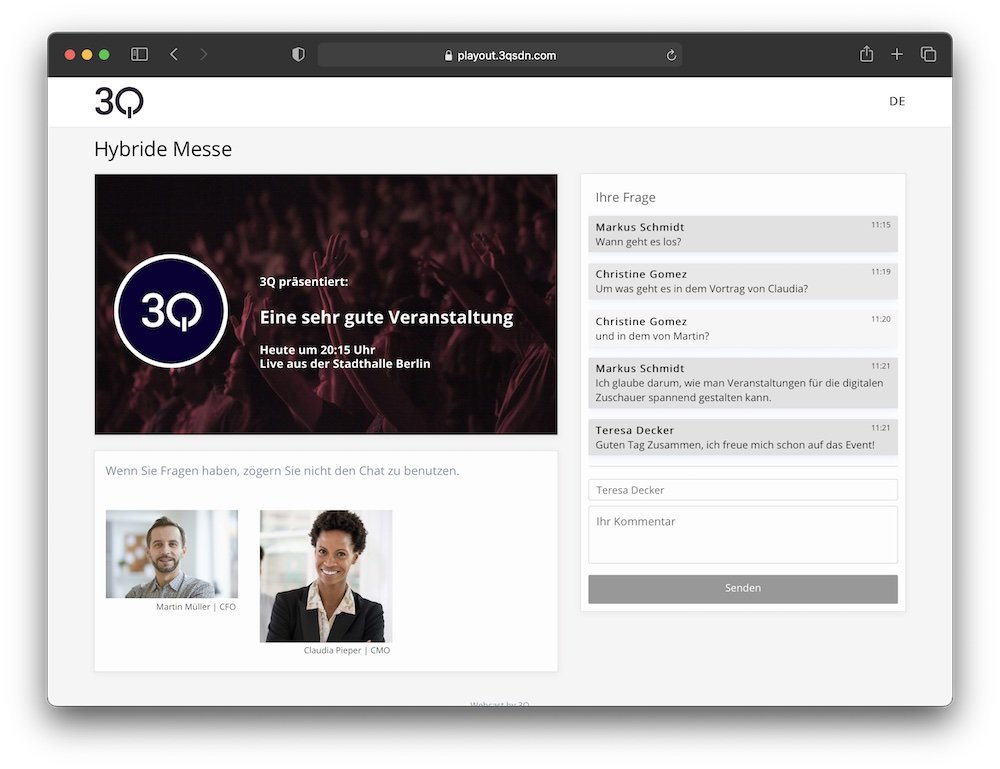
Task: Click the round 3Q emblem in video
Action: click(x=171, y=311)
